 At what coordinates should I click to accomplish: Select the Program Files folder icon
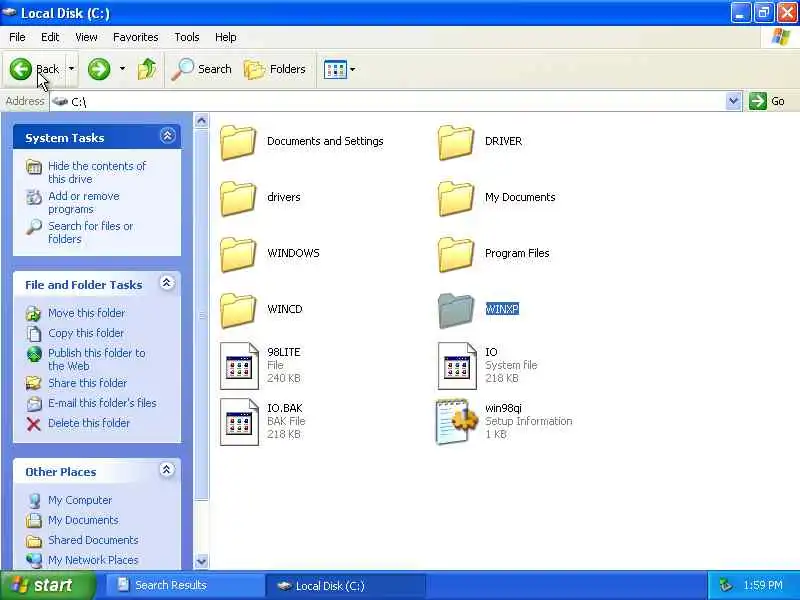456,255
